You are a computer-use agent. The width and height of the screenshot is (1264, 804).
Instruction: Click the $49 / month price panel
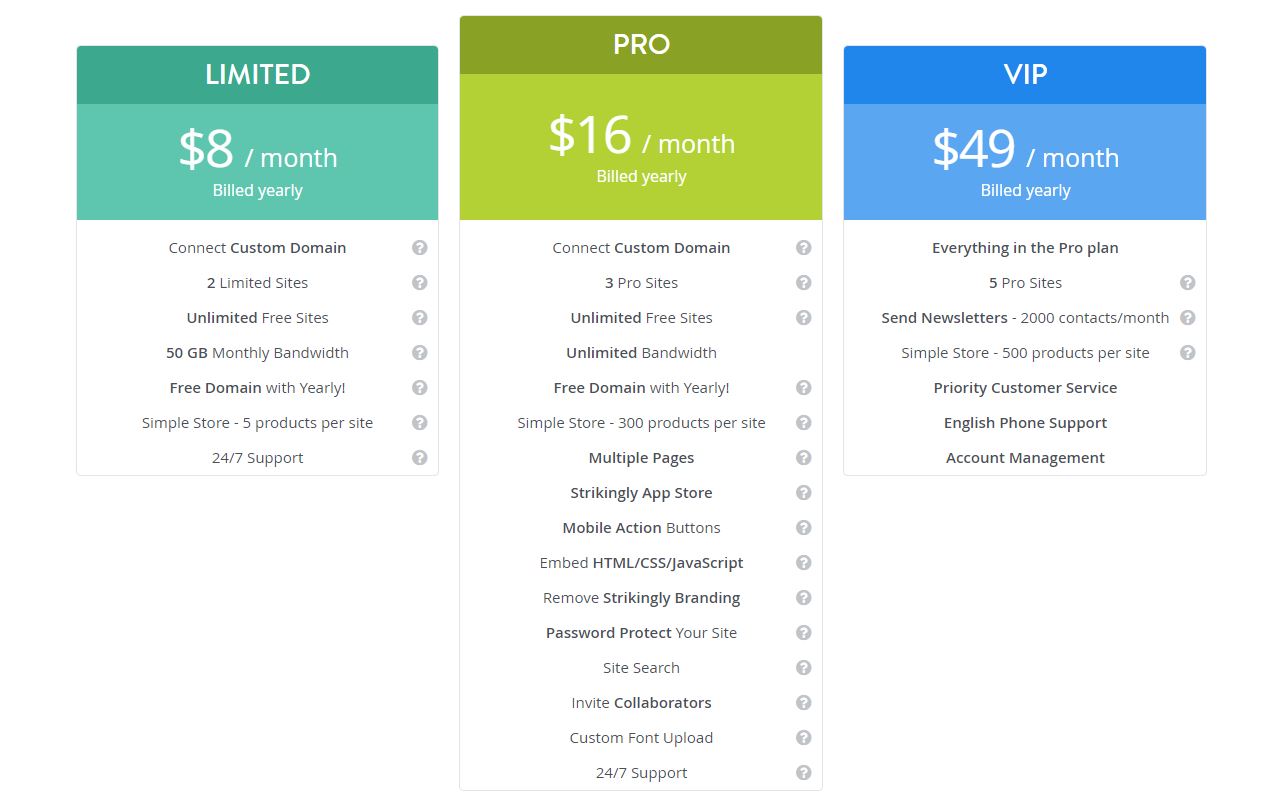pyautogui.click(x=1025, y=162)
